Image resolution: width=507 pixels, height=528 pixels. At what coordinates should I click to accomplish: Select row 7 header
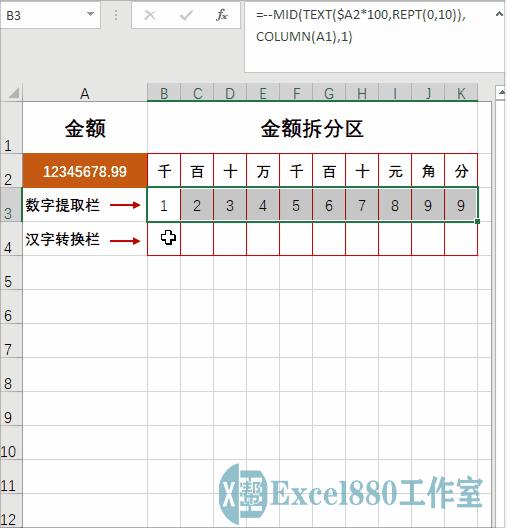[x=11, y=341]
